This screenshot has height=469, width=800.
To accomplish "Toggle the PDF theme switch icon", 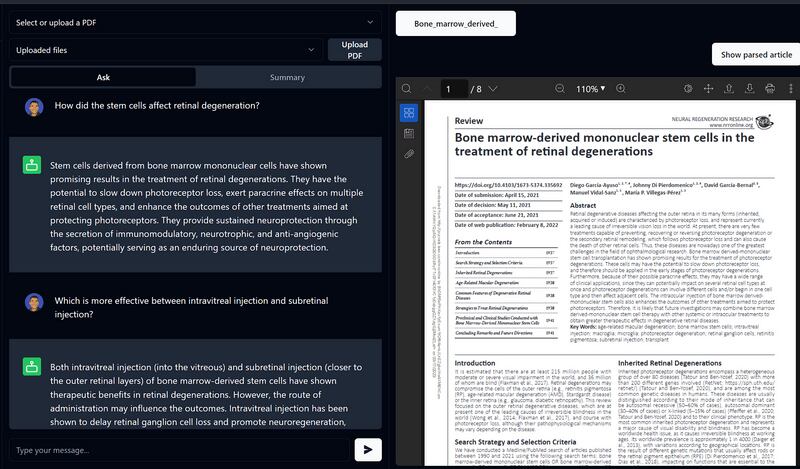I will (x=687, y=89).
